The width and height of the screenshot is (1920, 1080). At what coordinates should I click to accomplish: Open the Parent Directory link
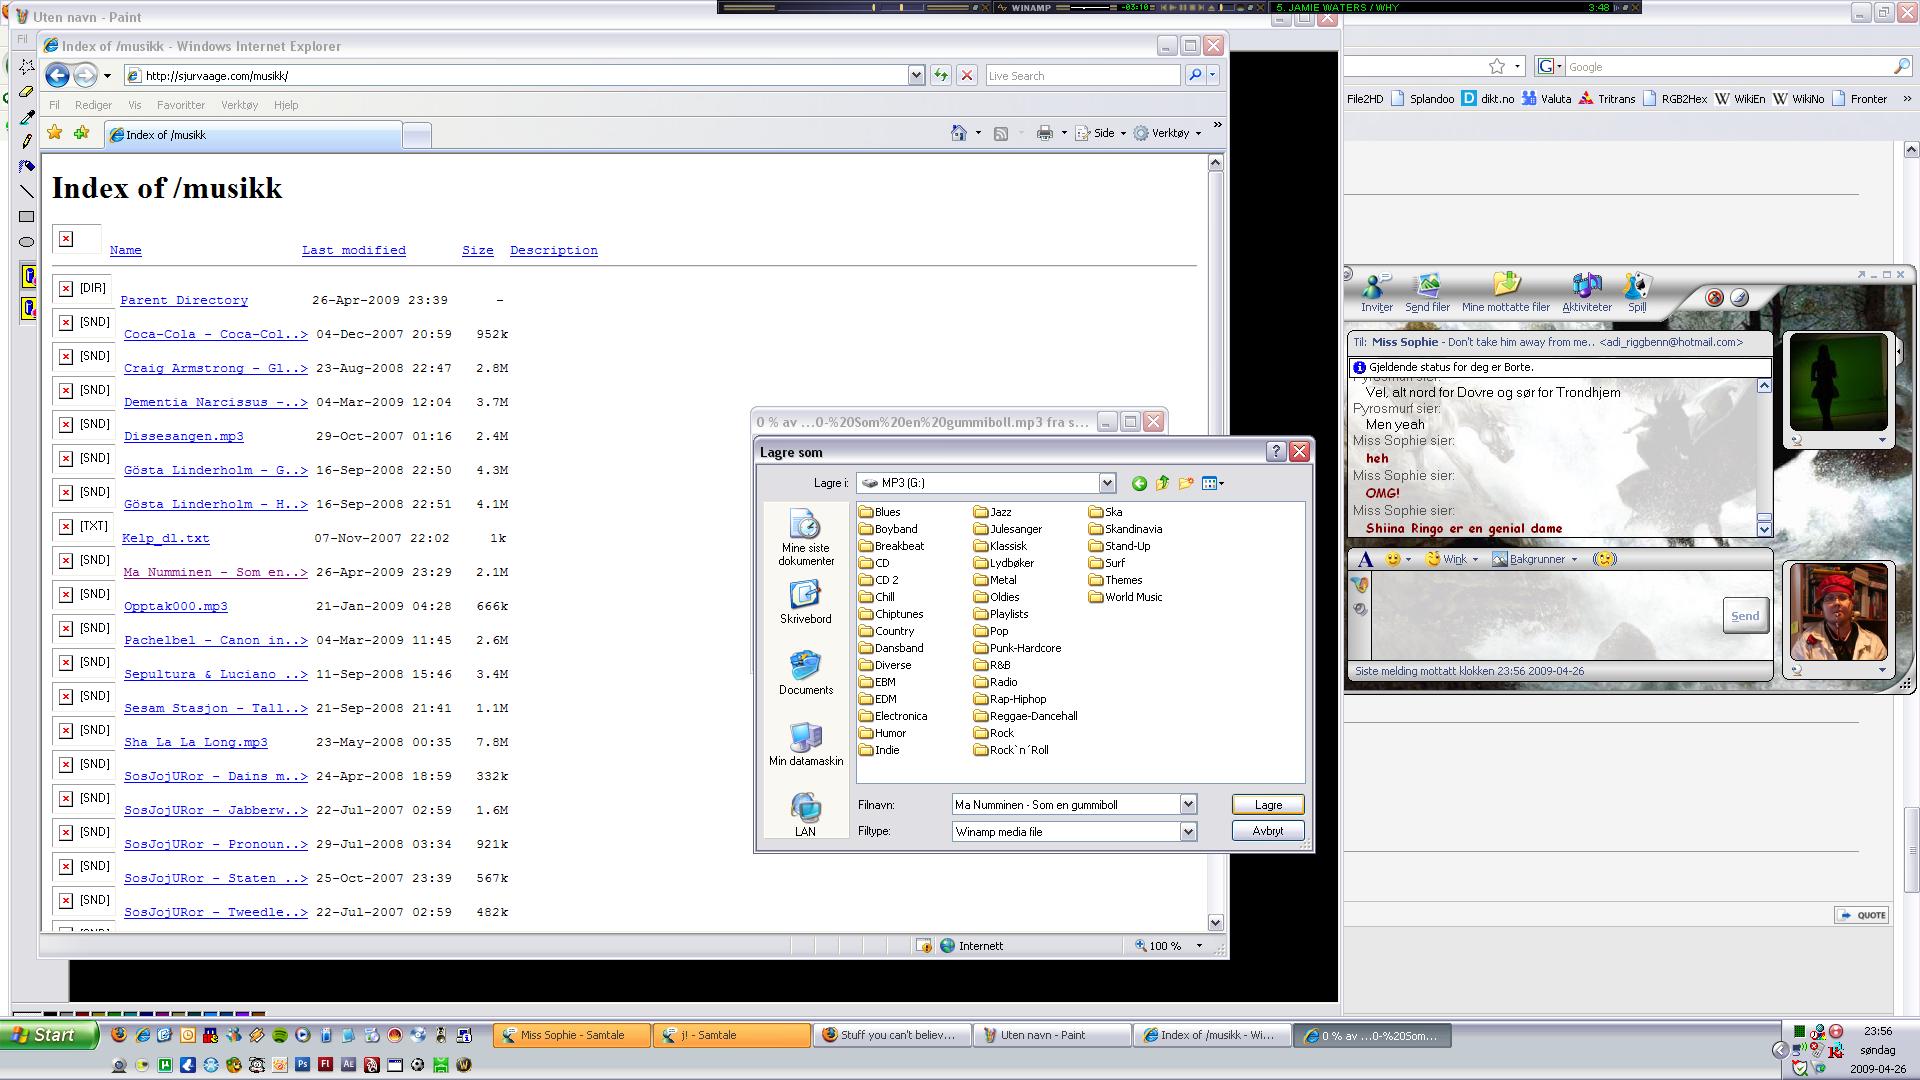(x=184, y=300)
